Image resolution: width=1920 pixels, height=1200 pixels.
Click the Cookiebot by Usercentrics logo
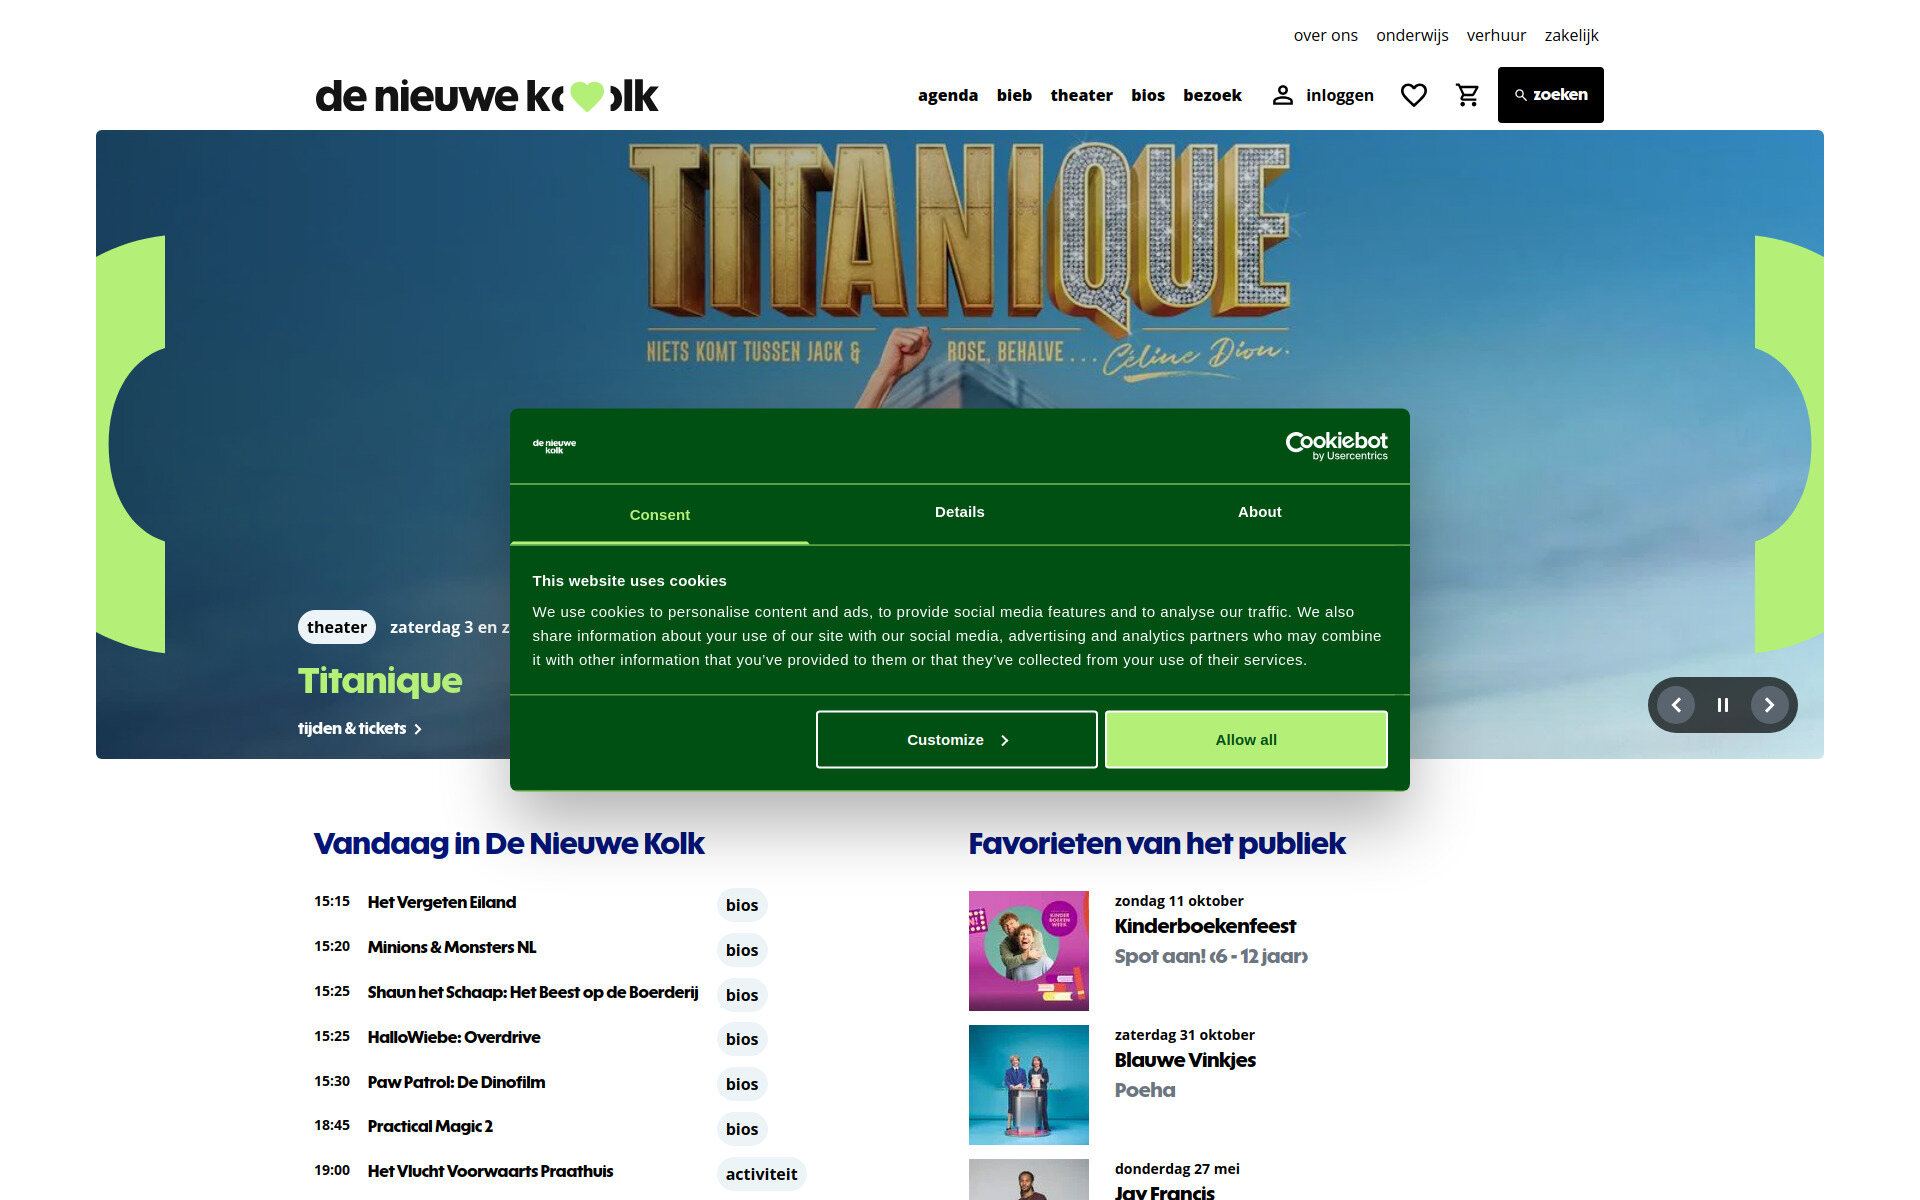pos(1336,446)
